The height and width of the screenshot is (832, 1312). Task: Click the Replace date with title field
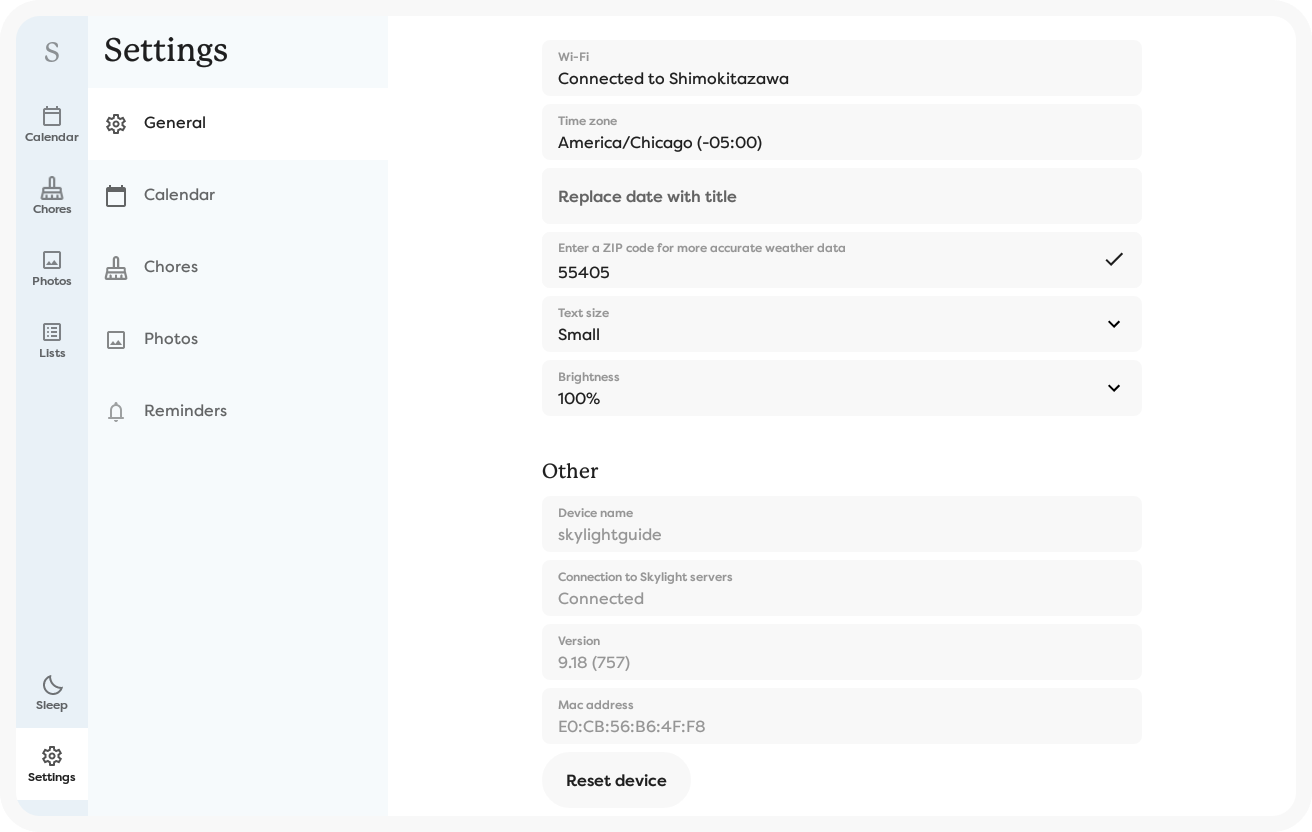841,196
